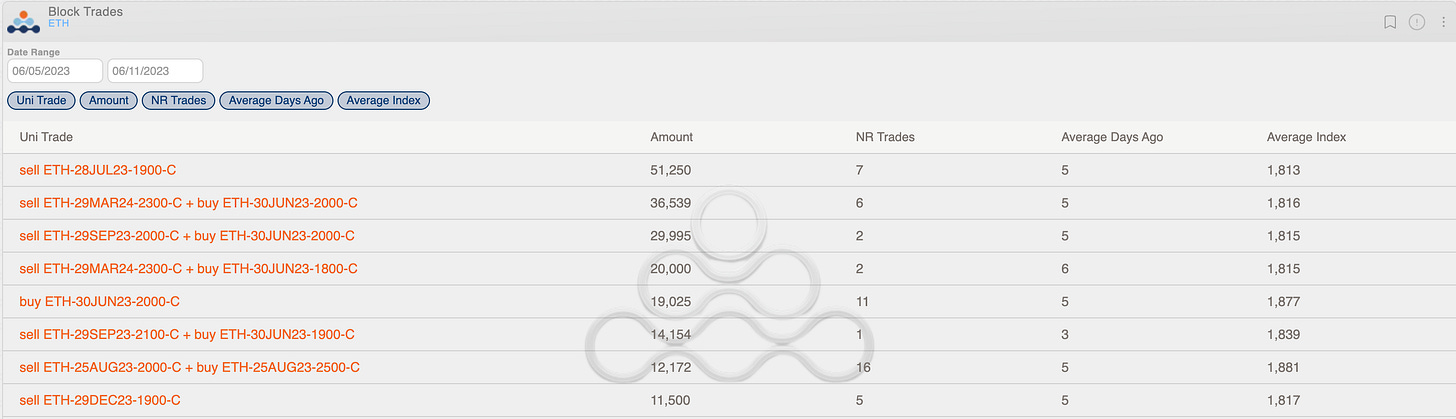Viewport: 1456px width, 419px height.
Task: Open end date field 06/11/2023
Action: pyautogui.click(x=155, y=71)
